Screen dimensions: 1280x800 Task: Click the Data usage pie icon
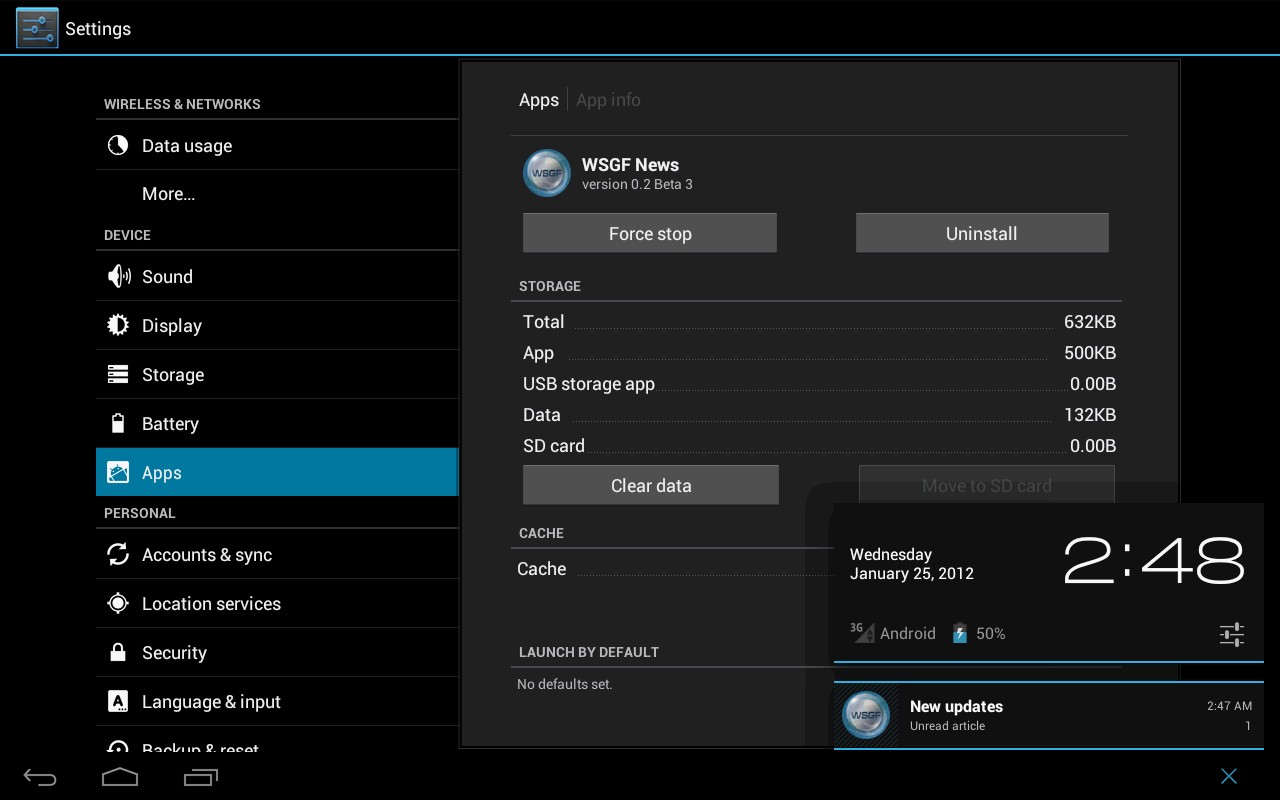click(x=118, y=145)
